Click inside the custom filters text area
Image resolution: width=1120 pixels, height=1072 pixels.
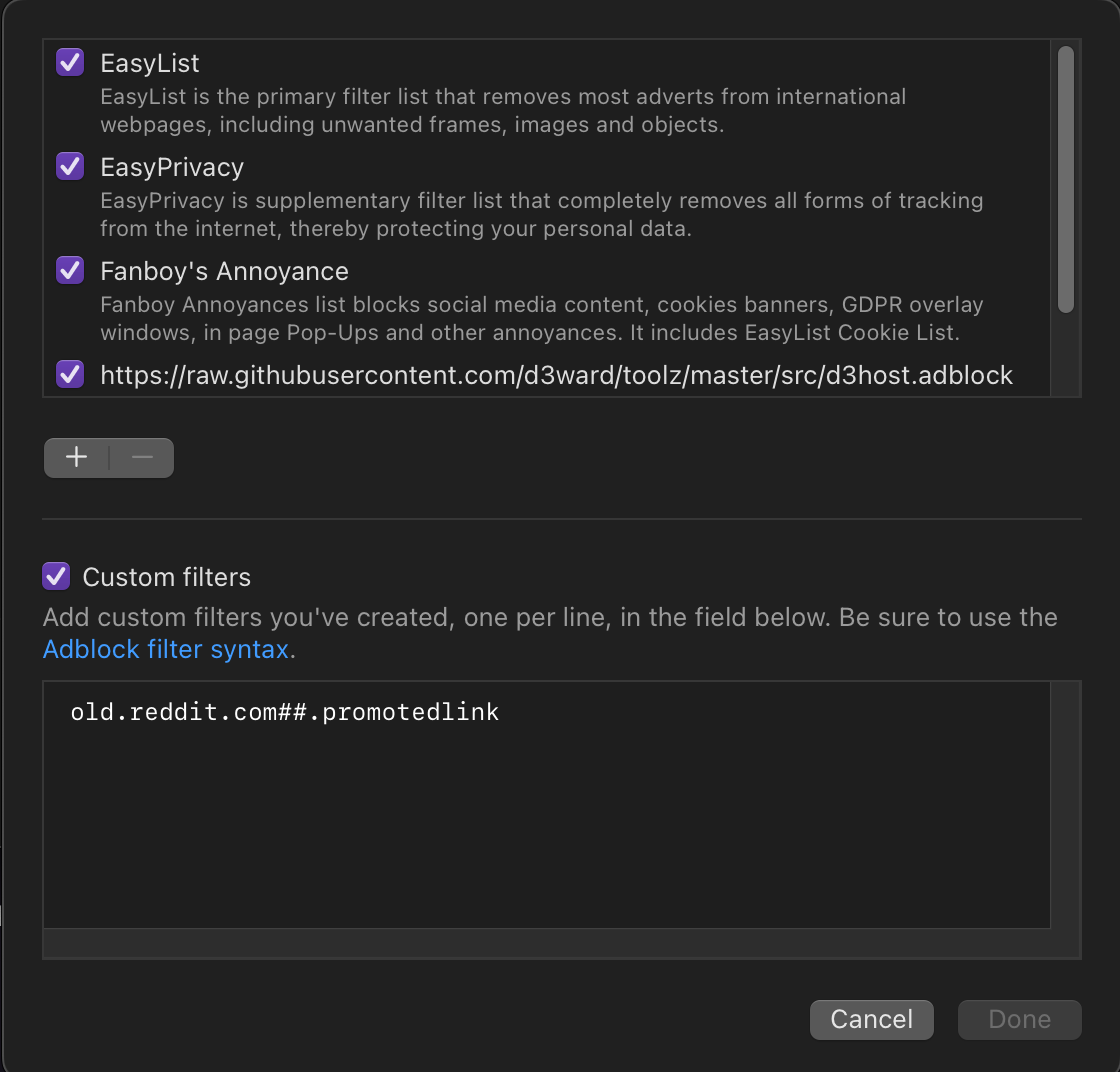point(546,820)
